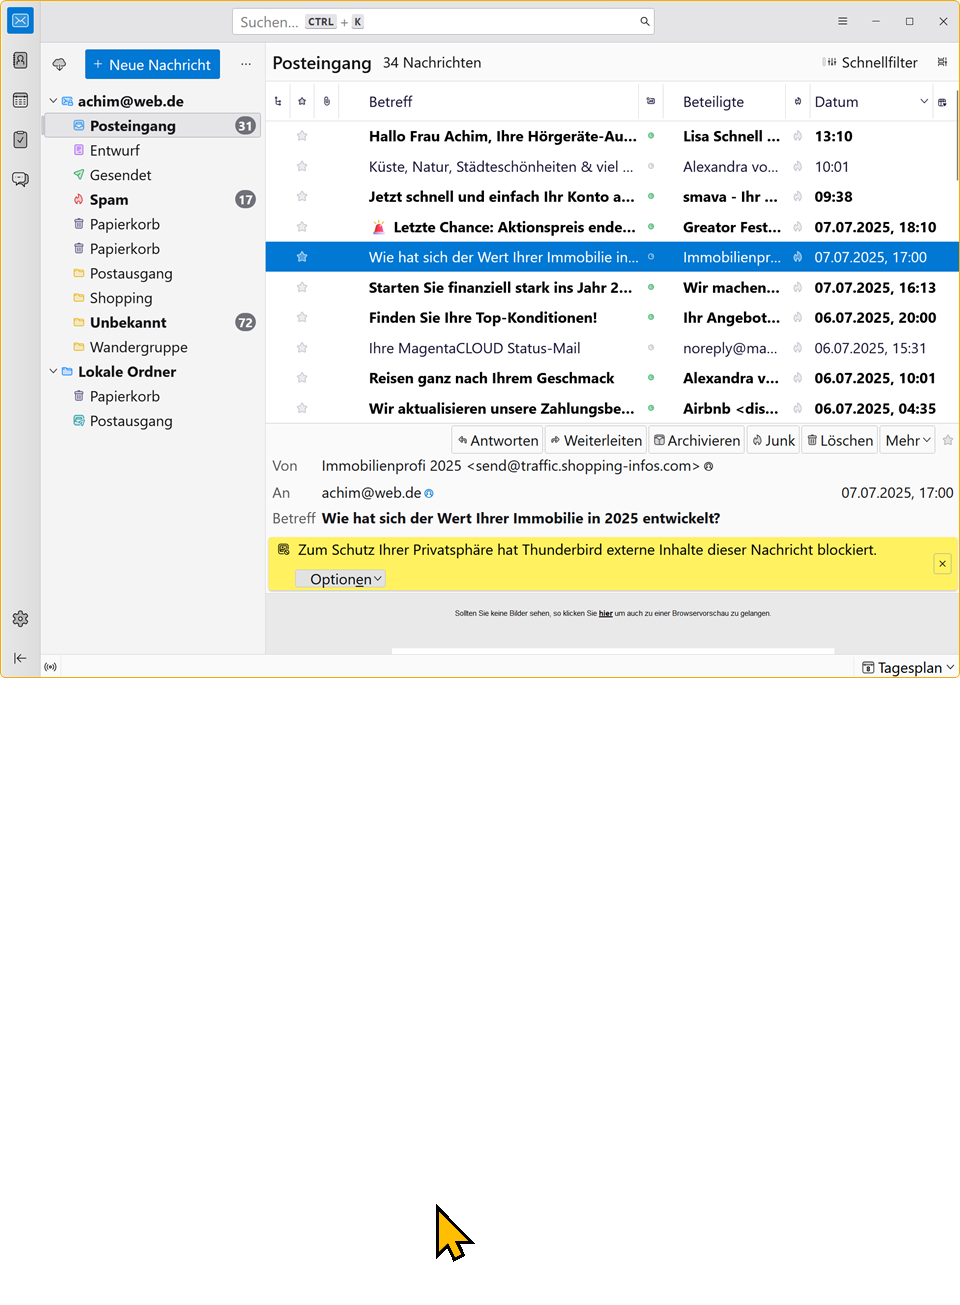
Task: Select the Spam folder
Action: click(109, 200)
